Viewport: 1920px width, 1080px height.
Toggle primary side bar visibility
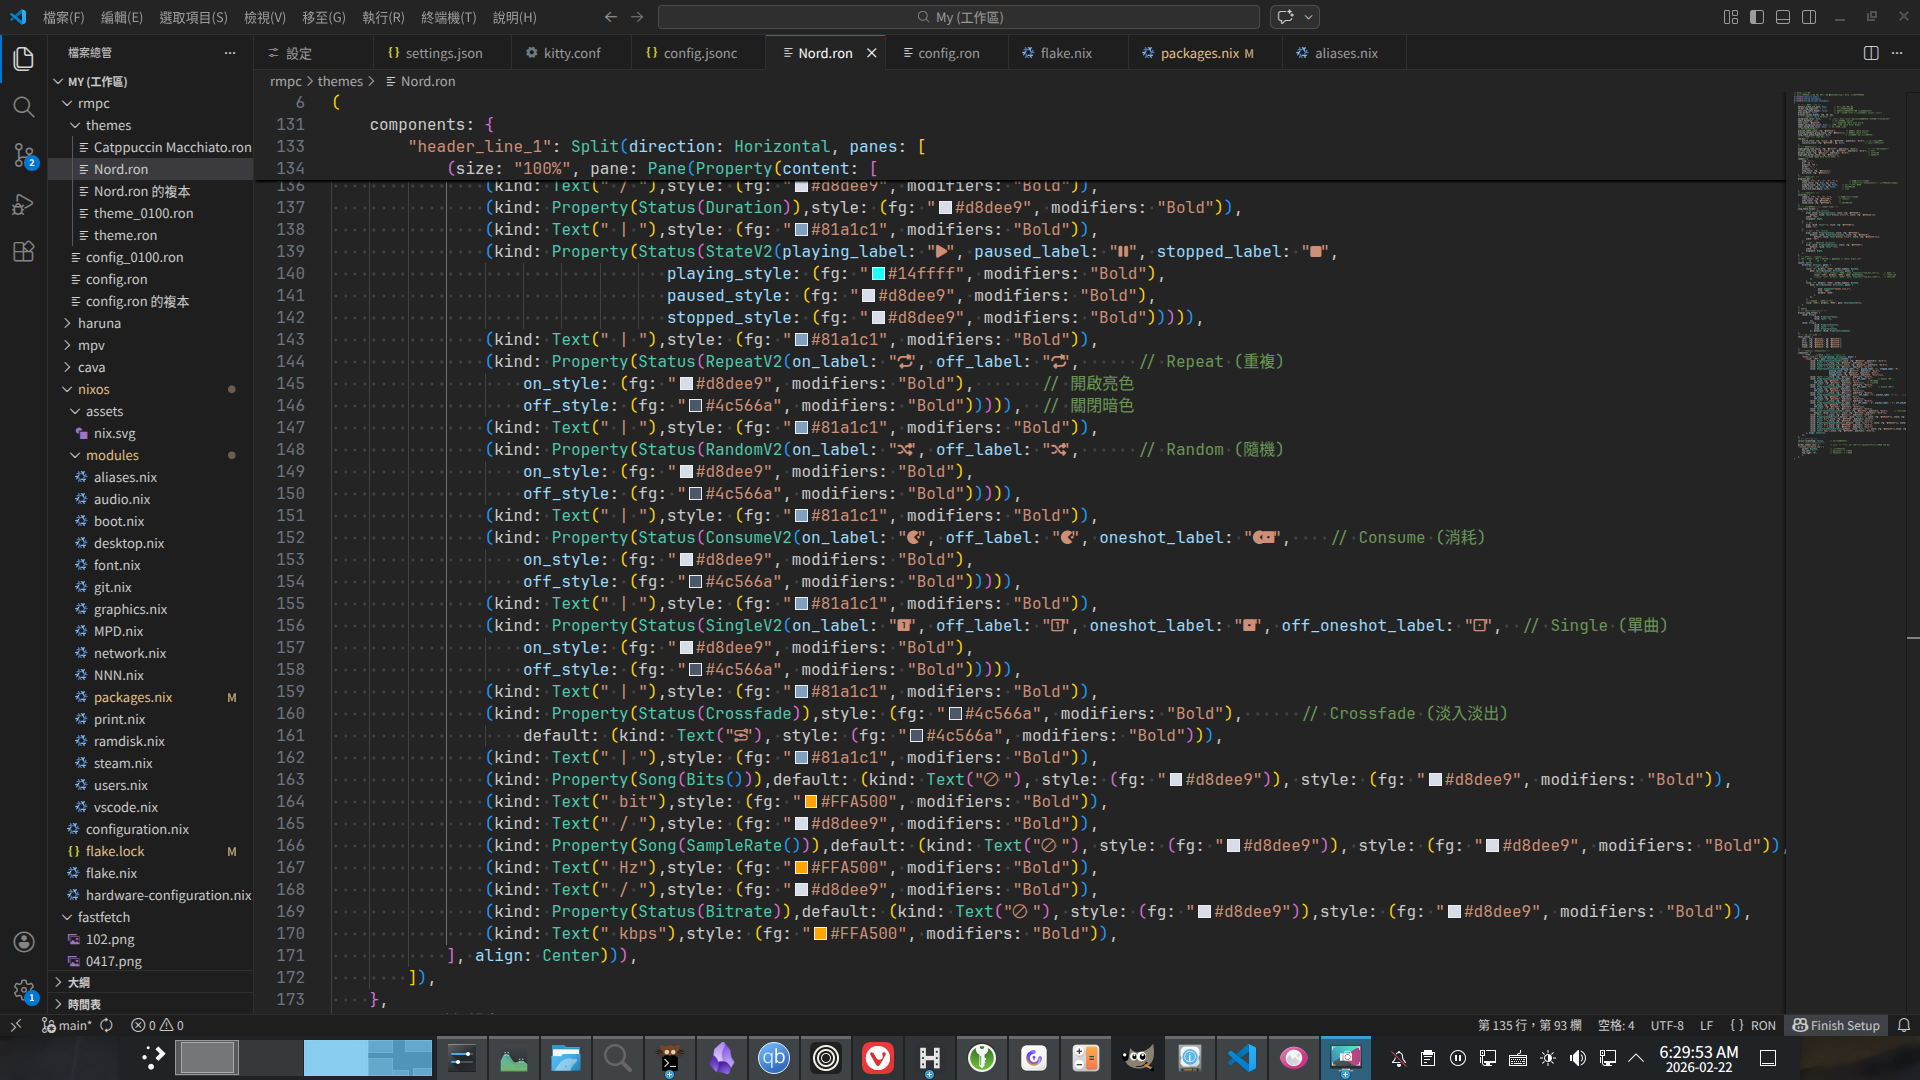pyautogui.click(x=1757, y=17)
